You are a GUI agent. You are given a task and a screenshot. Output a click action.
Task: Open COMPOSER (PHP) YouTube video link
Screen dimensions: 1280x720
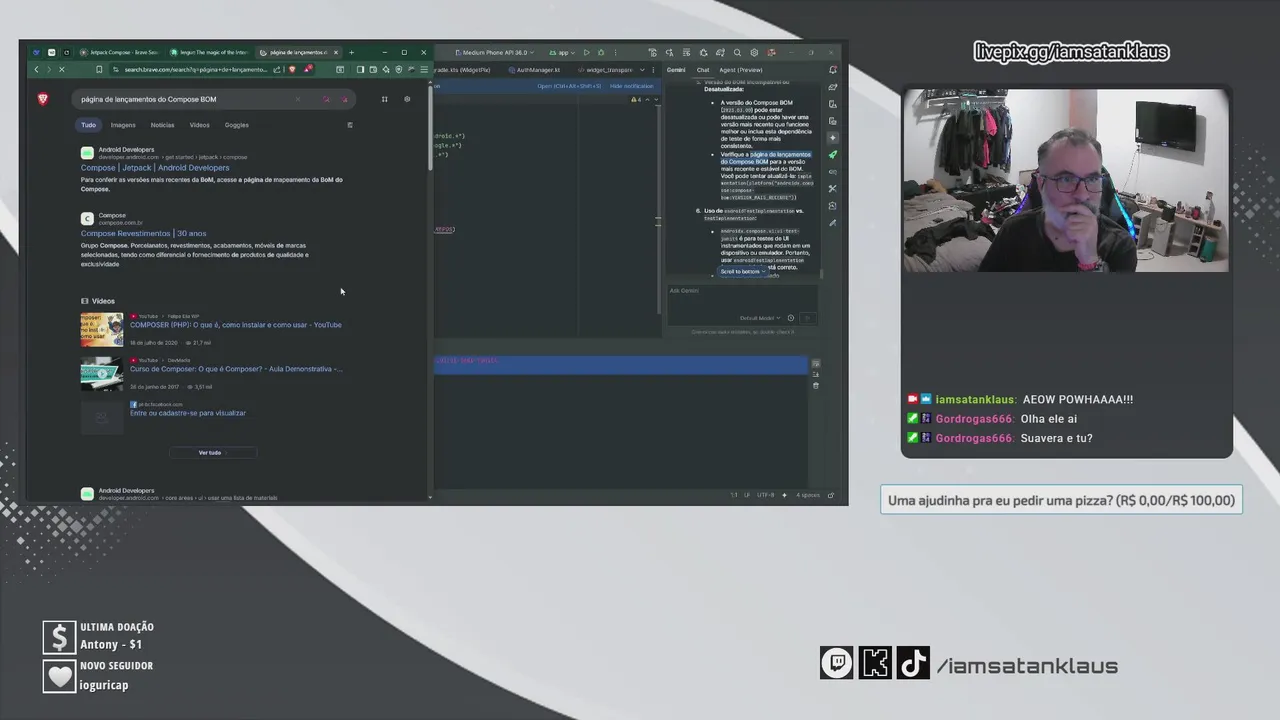(x=236, y=325)
